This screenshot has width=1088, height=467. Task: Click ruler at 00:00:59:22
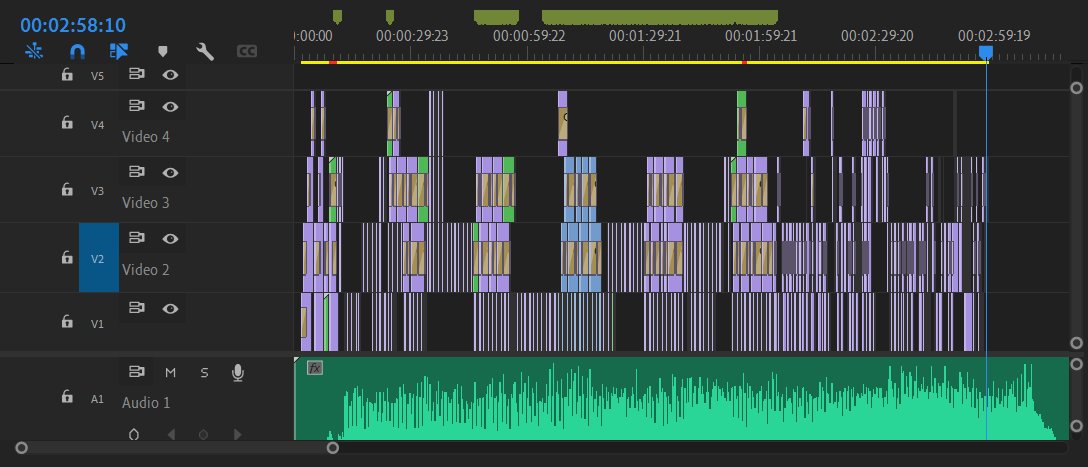click(529, 36)
